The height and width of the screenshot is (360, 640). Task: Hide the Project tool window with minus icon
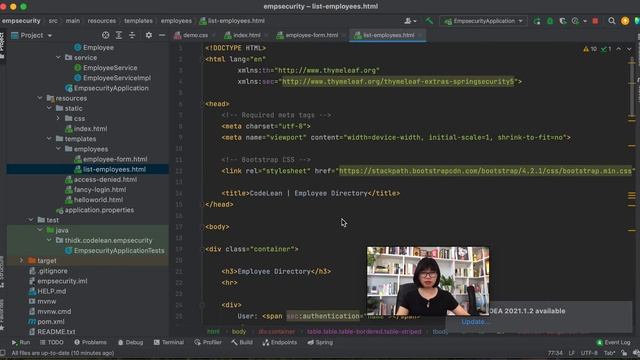pyautogui.click(x=162, y=36)
